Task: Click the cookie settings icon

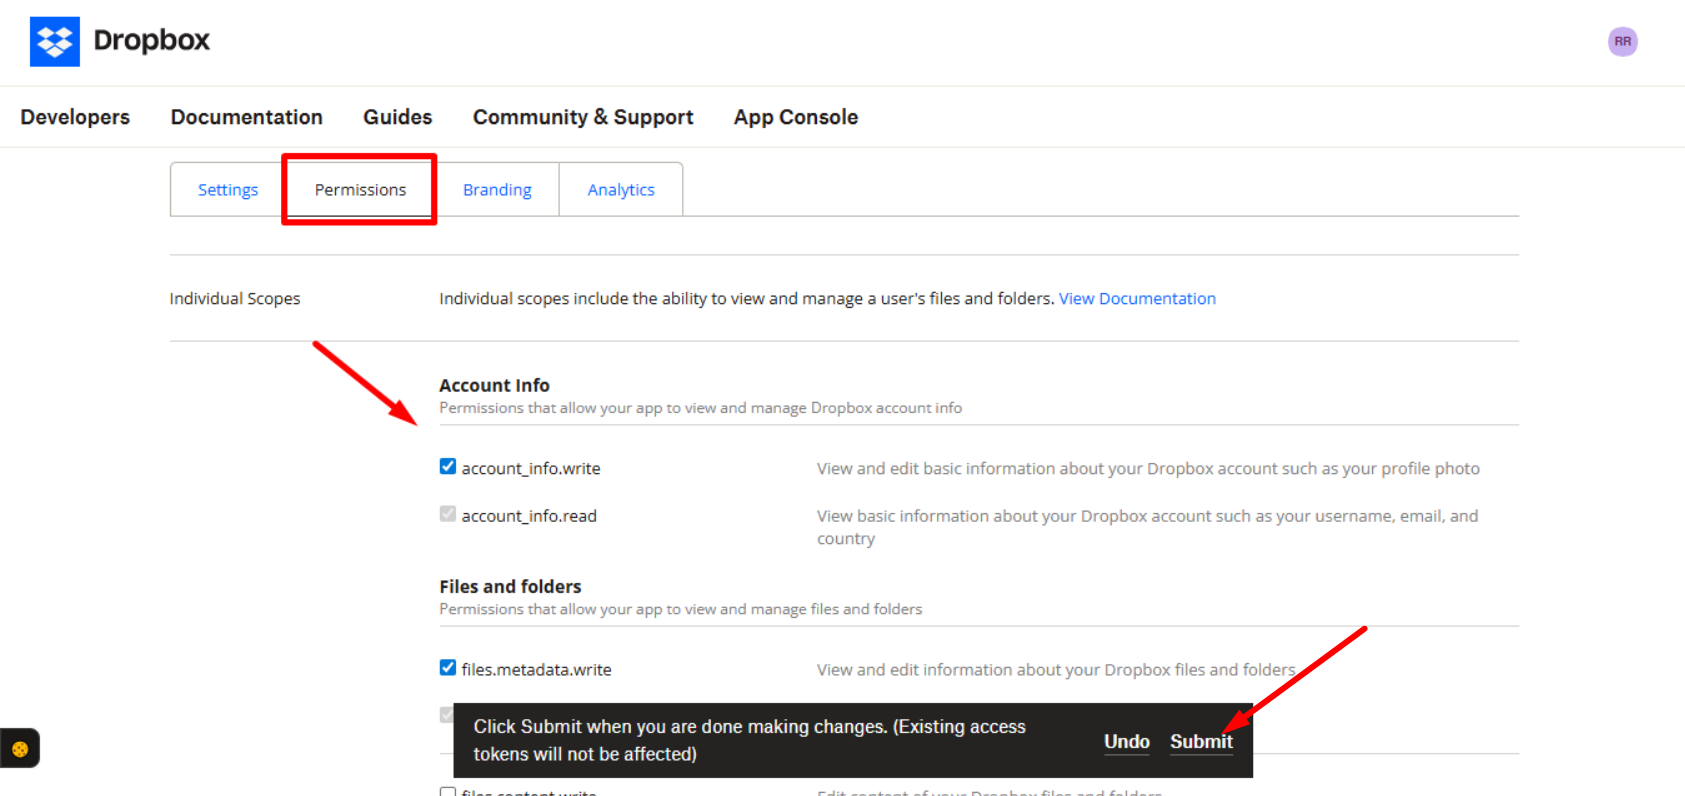Action: [20, 748]
